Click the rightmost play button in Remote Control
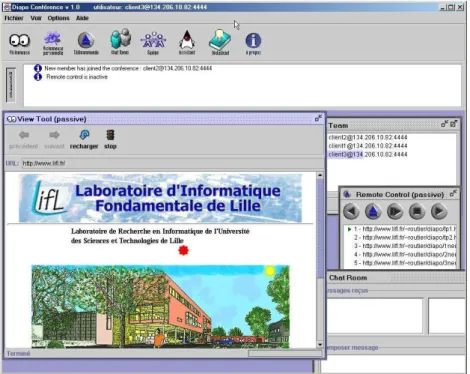Viewport: 470px width, 374px height. (x=439, y=211)
